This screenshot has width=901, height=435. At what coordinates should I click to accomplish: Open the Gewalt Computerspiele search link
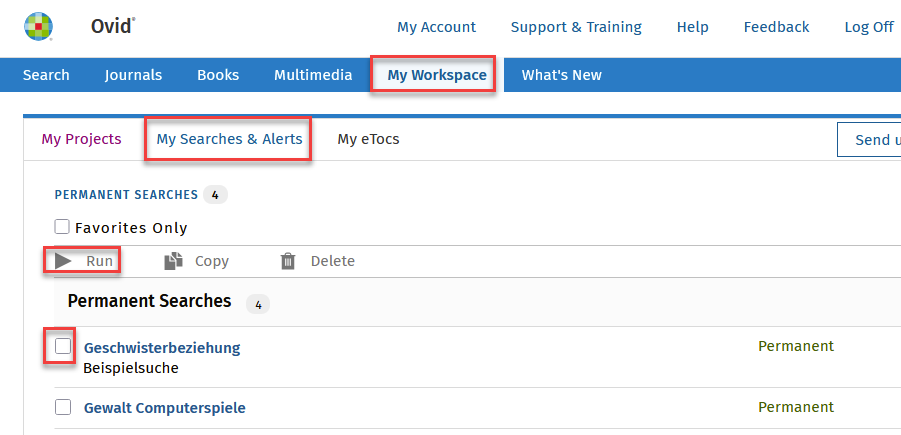[x=164, y=408]
